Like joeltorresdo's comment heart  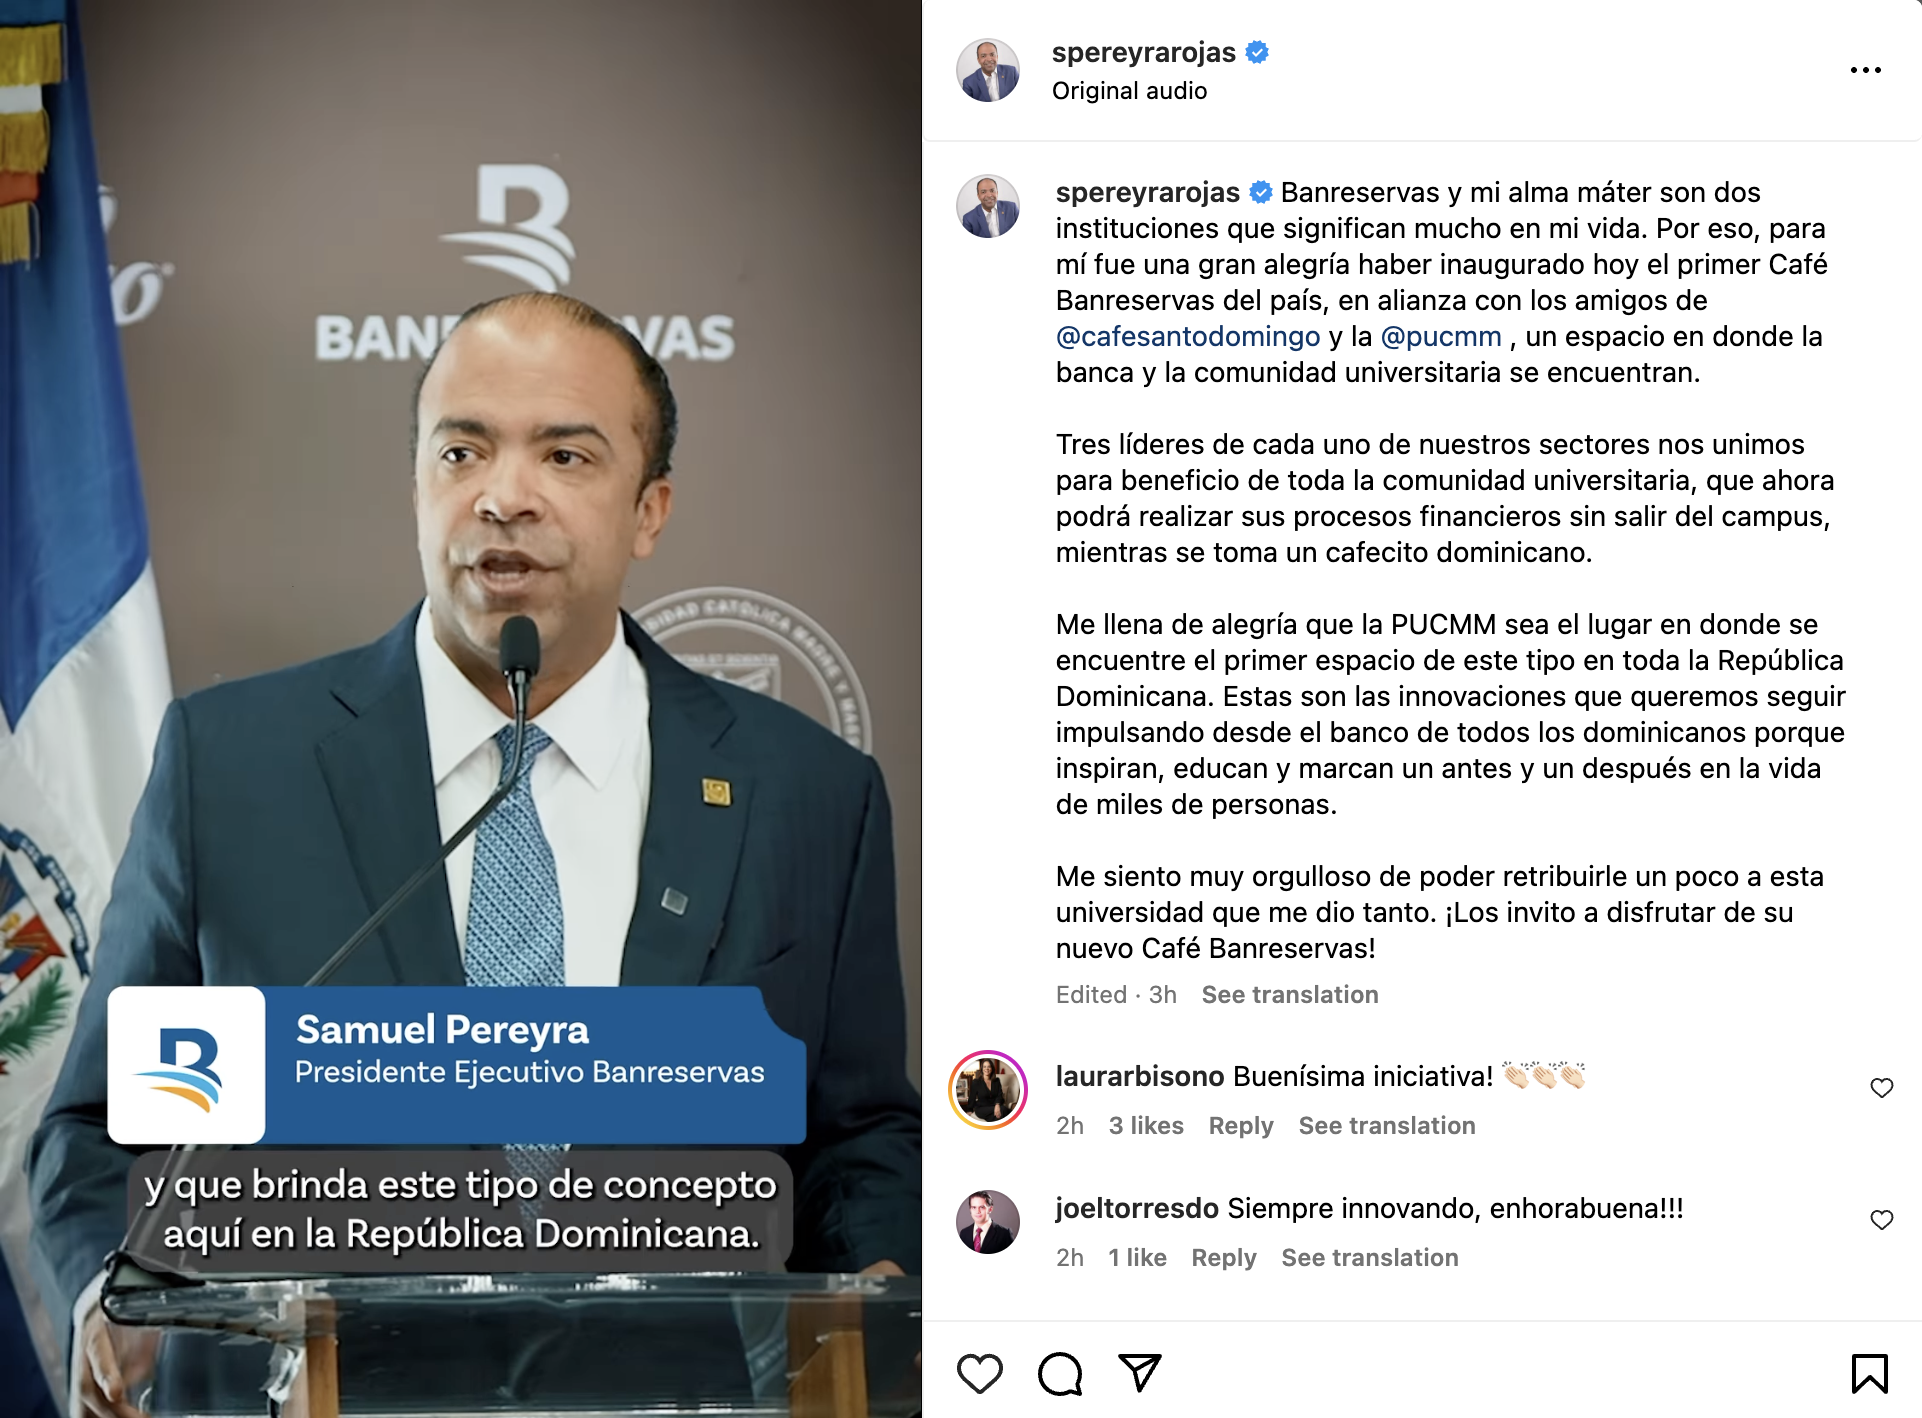click(1881, 1220)
